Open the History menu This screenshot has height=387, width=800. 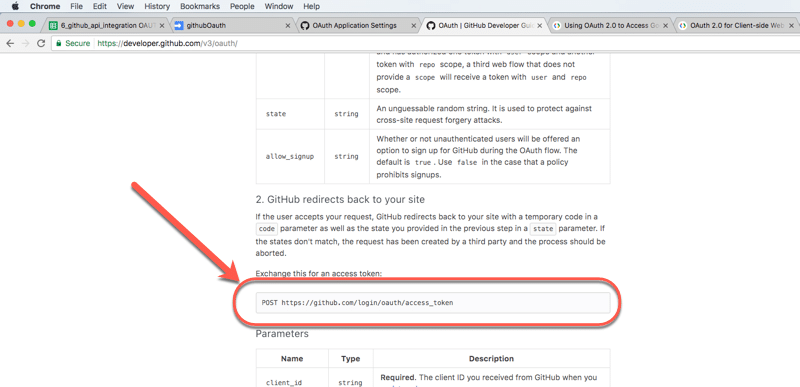coord(157,7)
